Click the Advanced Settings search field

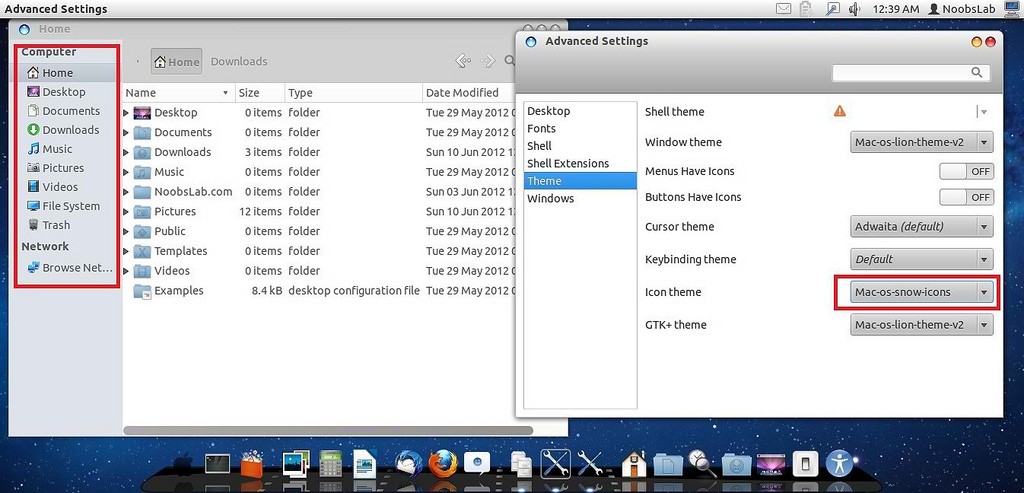tap(911, 72)
